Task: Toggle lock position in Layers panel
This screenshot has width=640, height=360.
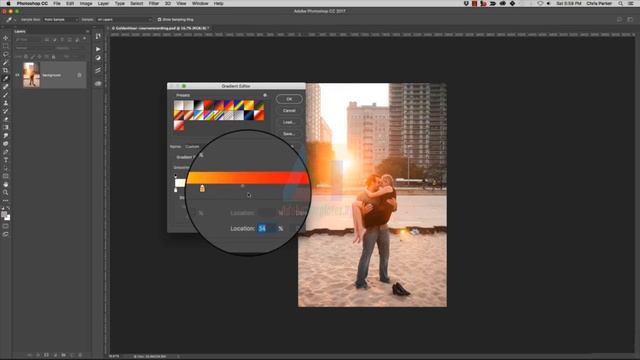Action: click(x=40, y=57)
